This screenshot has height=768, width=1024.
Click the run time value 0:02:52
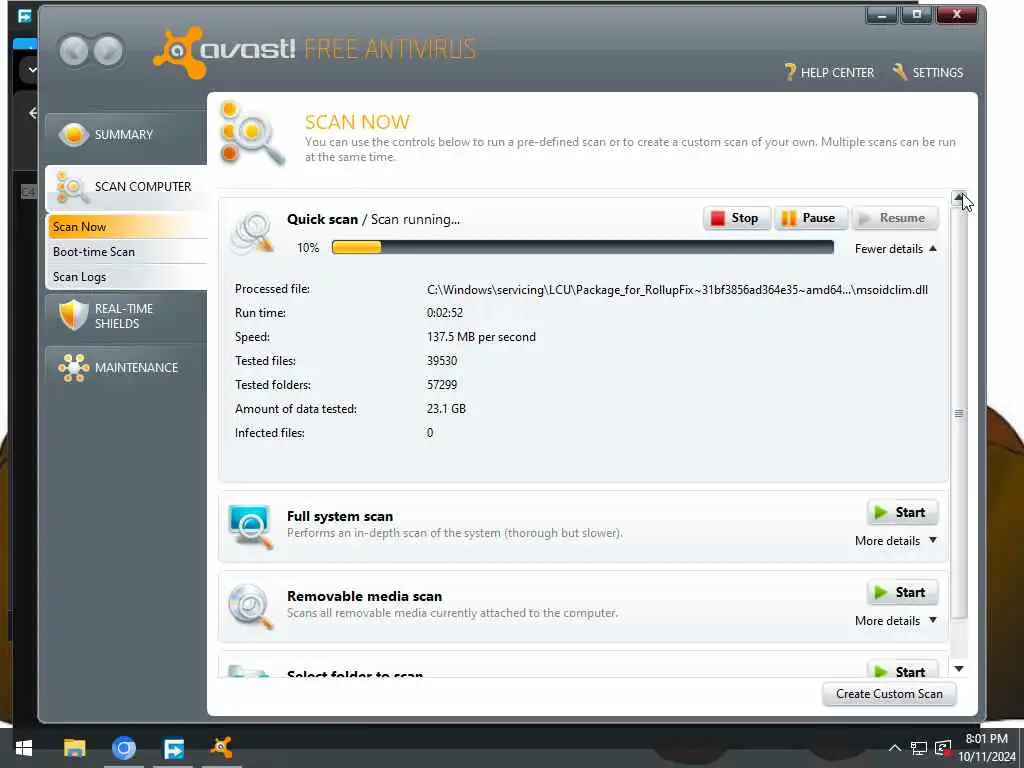[x=445, y=313]
